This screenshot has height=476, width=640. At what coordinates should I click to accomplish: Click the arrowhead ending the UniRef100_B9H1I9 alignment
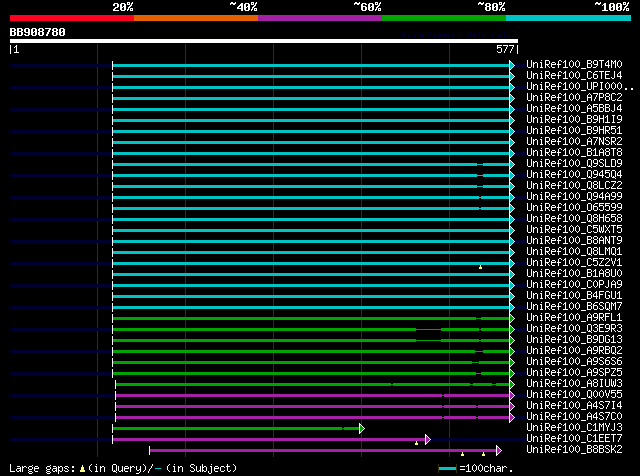pos(512,120)
